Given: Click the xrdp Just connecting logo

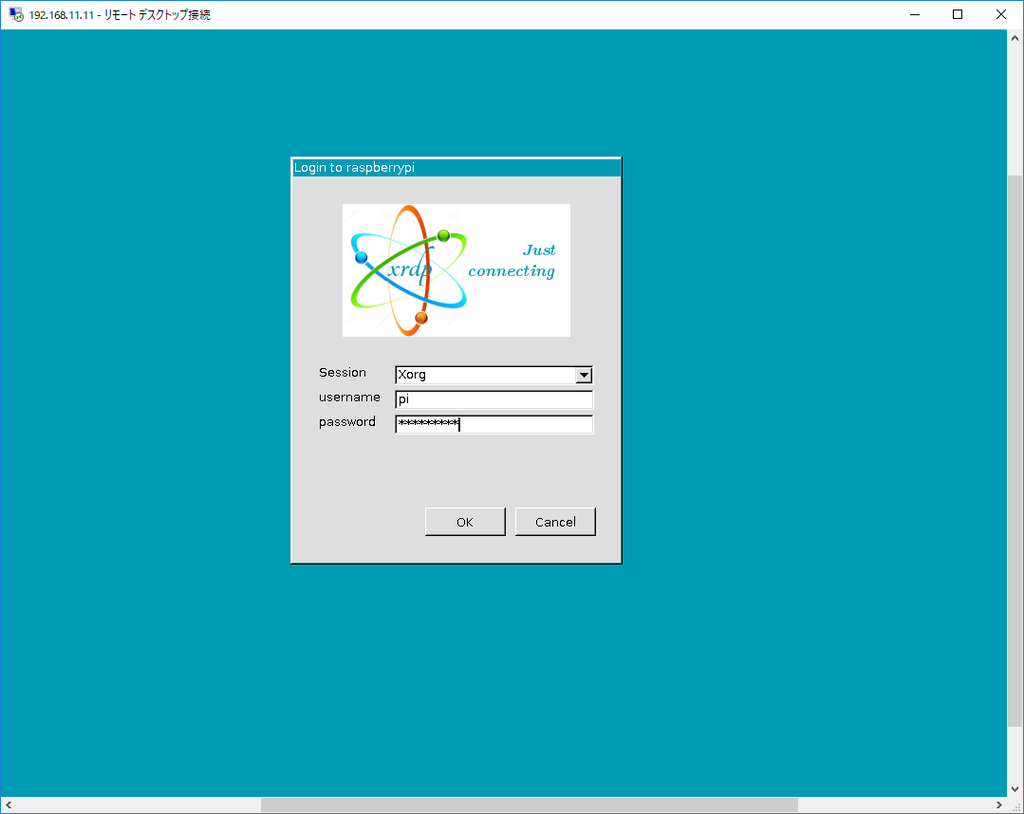Looking at the screenshot, I should (456, 270).
